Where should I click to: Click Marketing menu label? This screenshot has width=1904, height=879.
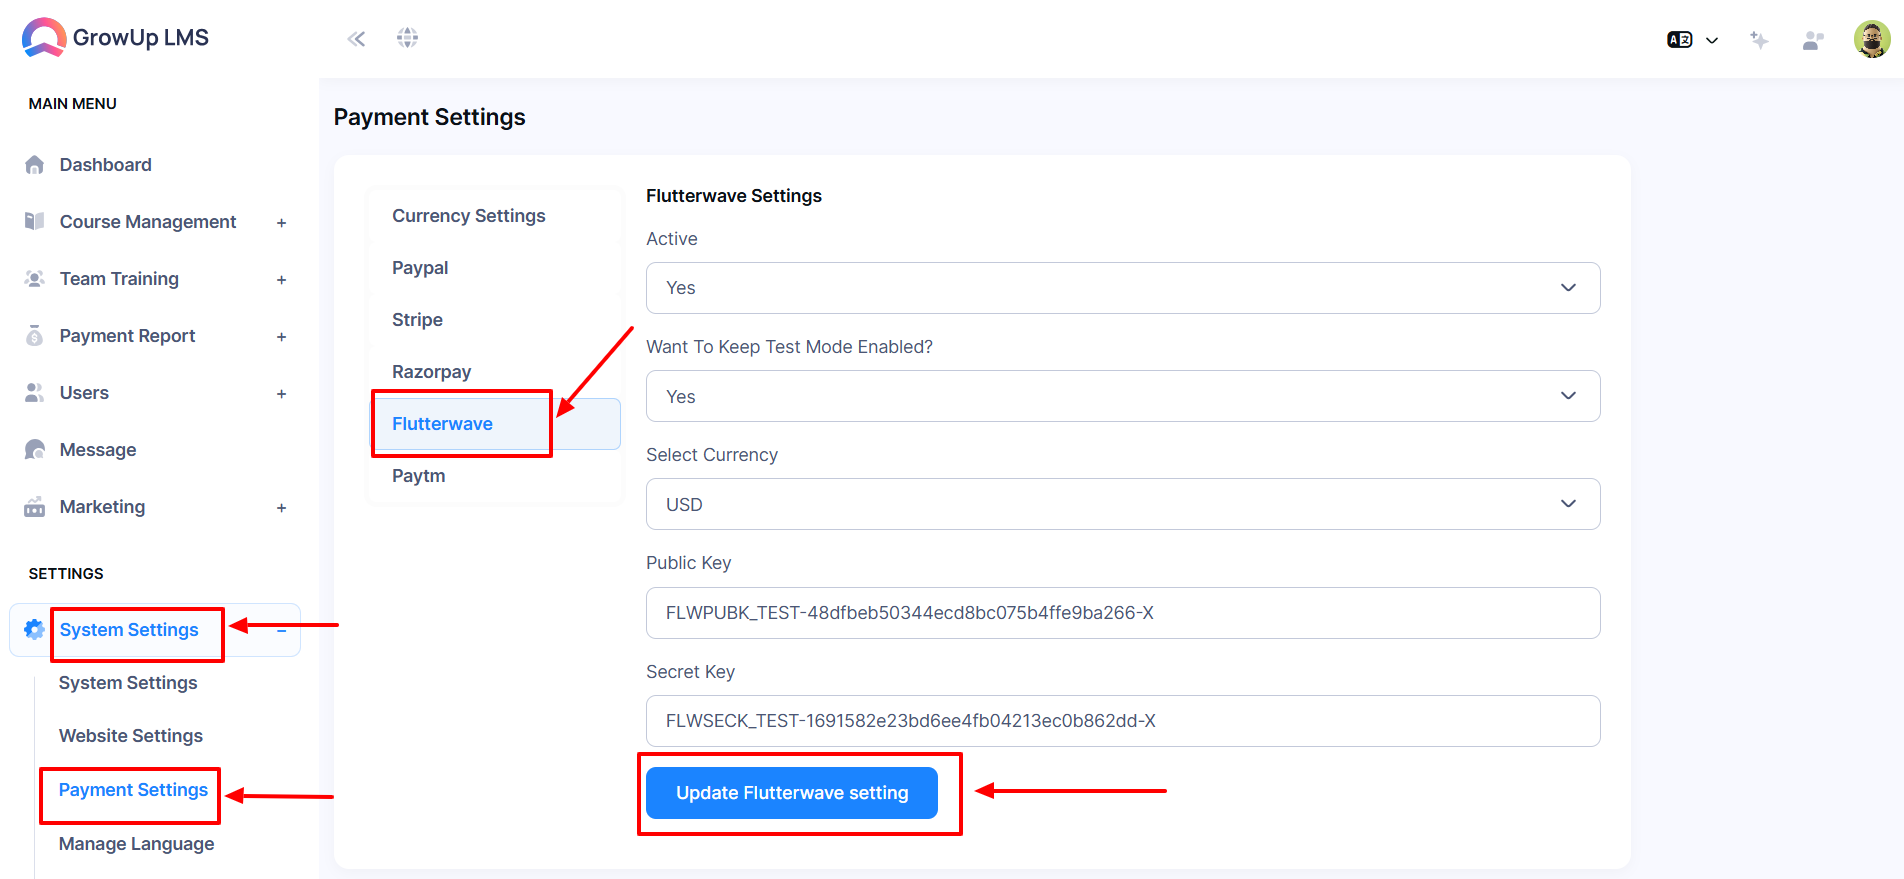pos(102,507)
